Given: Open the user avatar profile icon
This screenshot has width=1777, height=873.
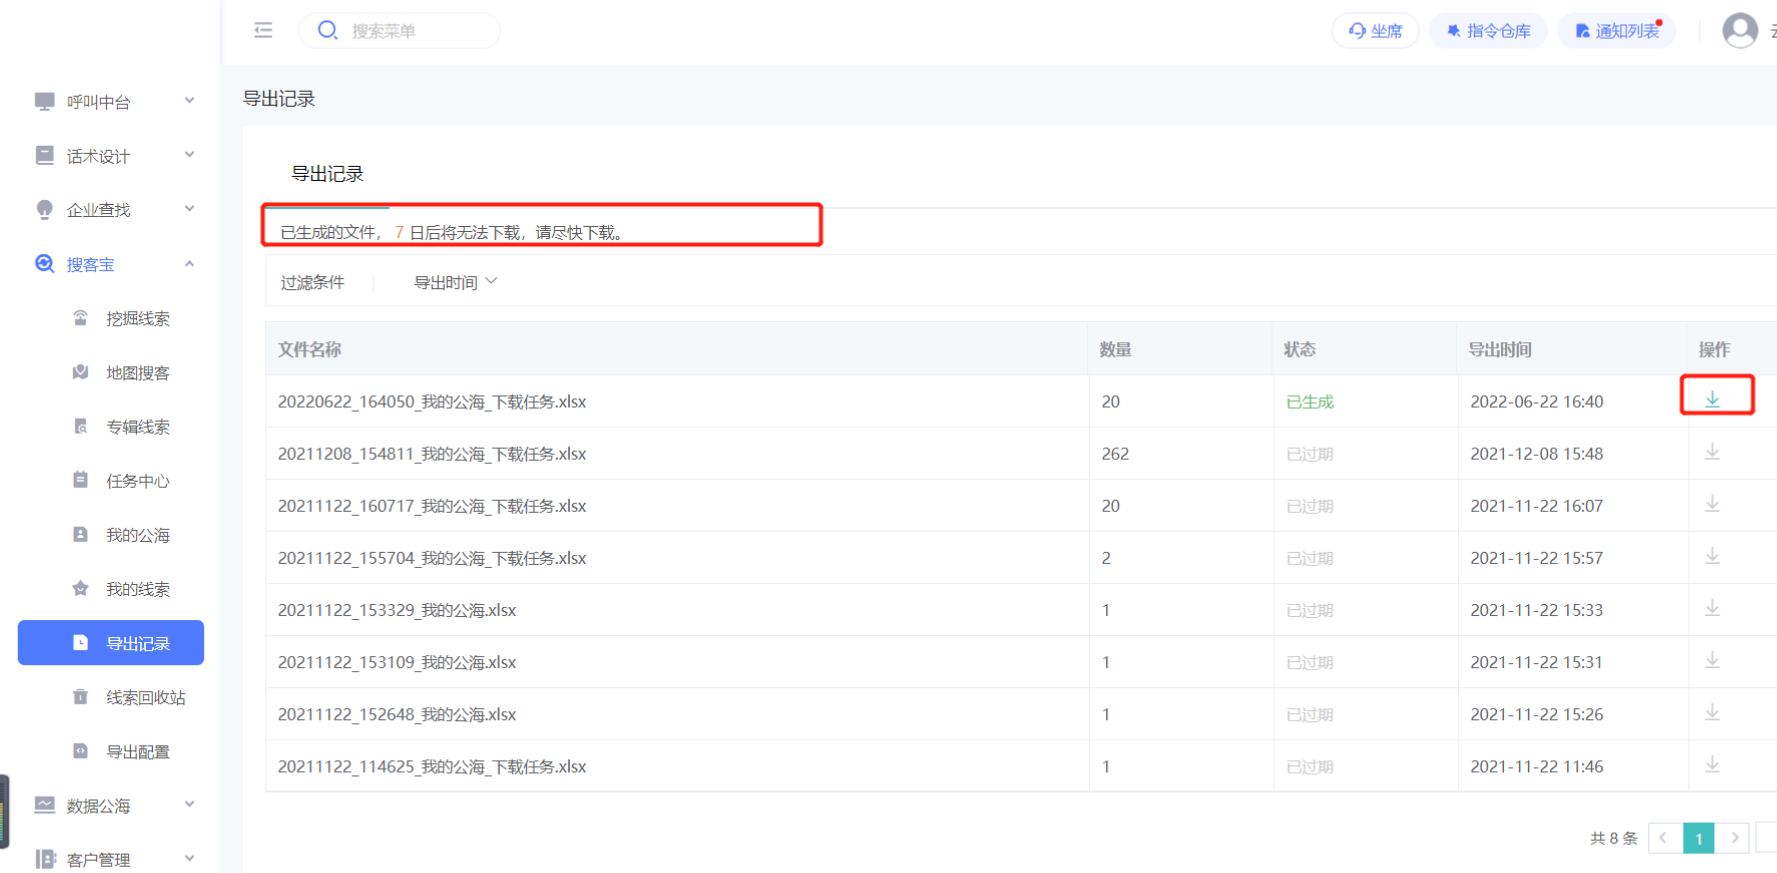Looking at the screenshot, I should [x=1739, y=30].
